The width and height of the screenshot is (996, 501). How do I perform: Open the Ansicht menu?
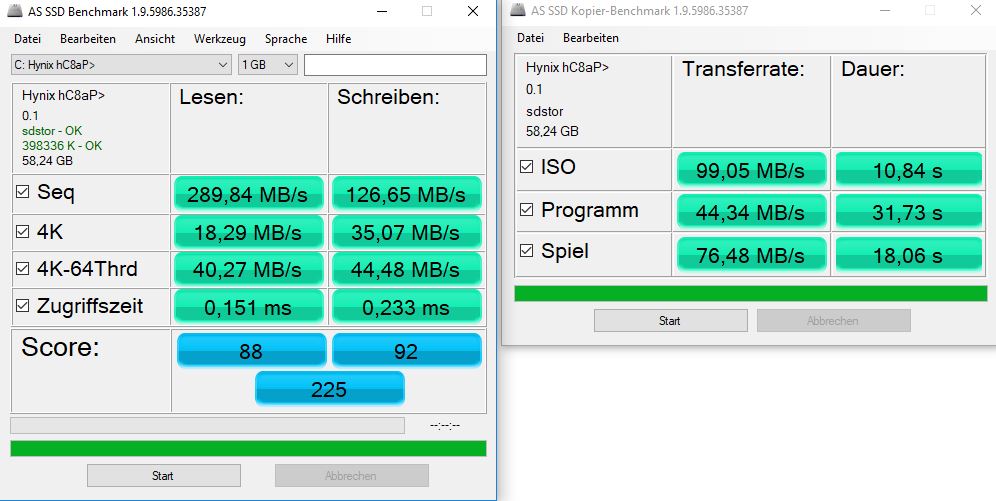155,39
